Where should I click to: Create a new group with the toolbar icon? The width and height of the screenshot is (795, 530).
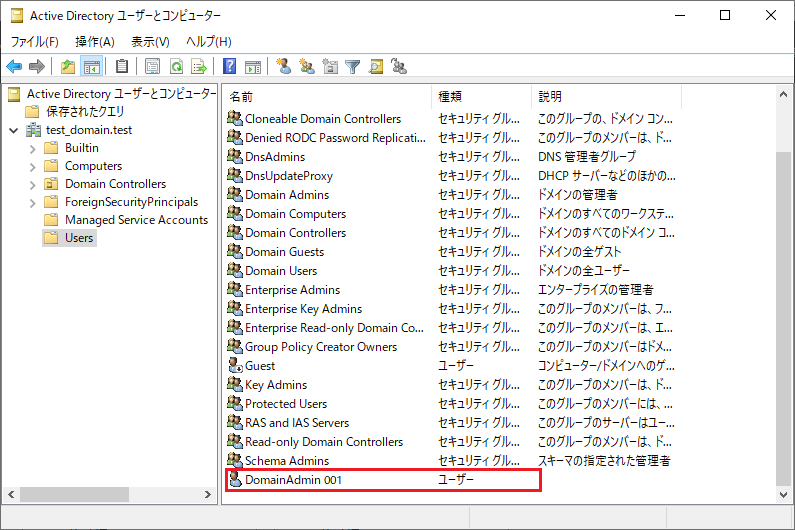click(307, 66)
